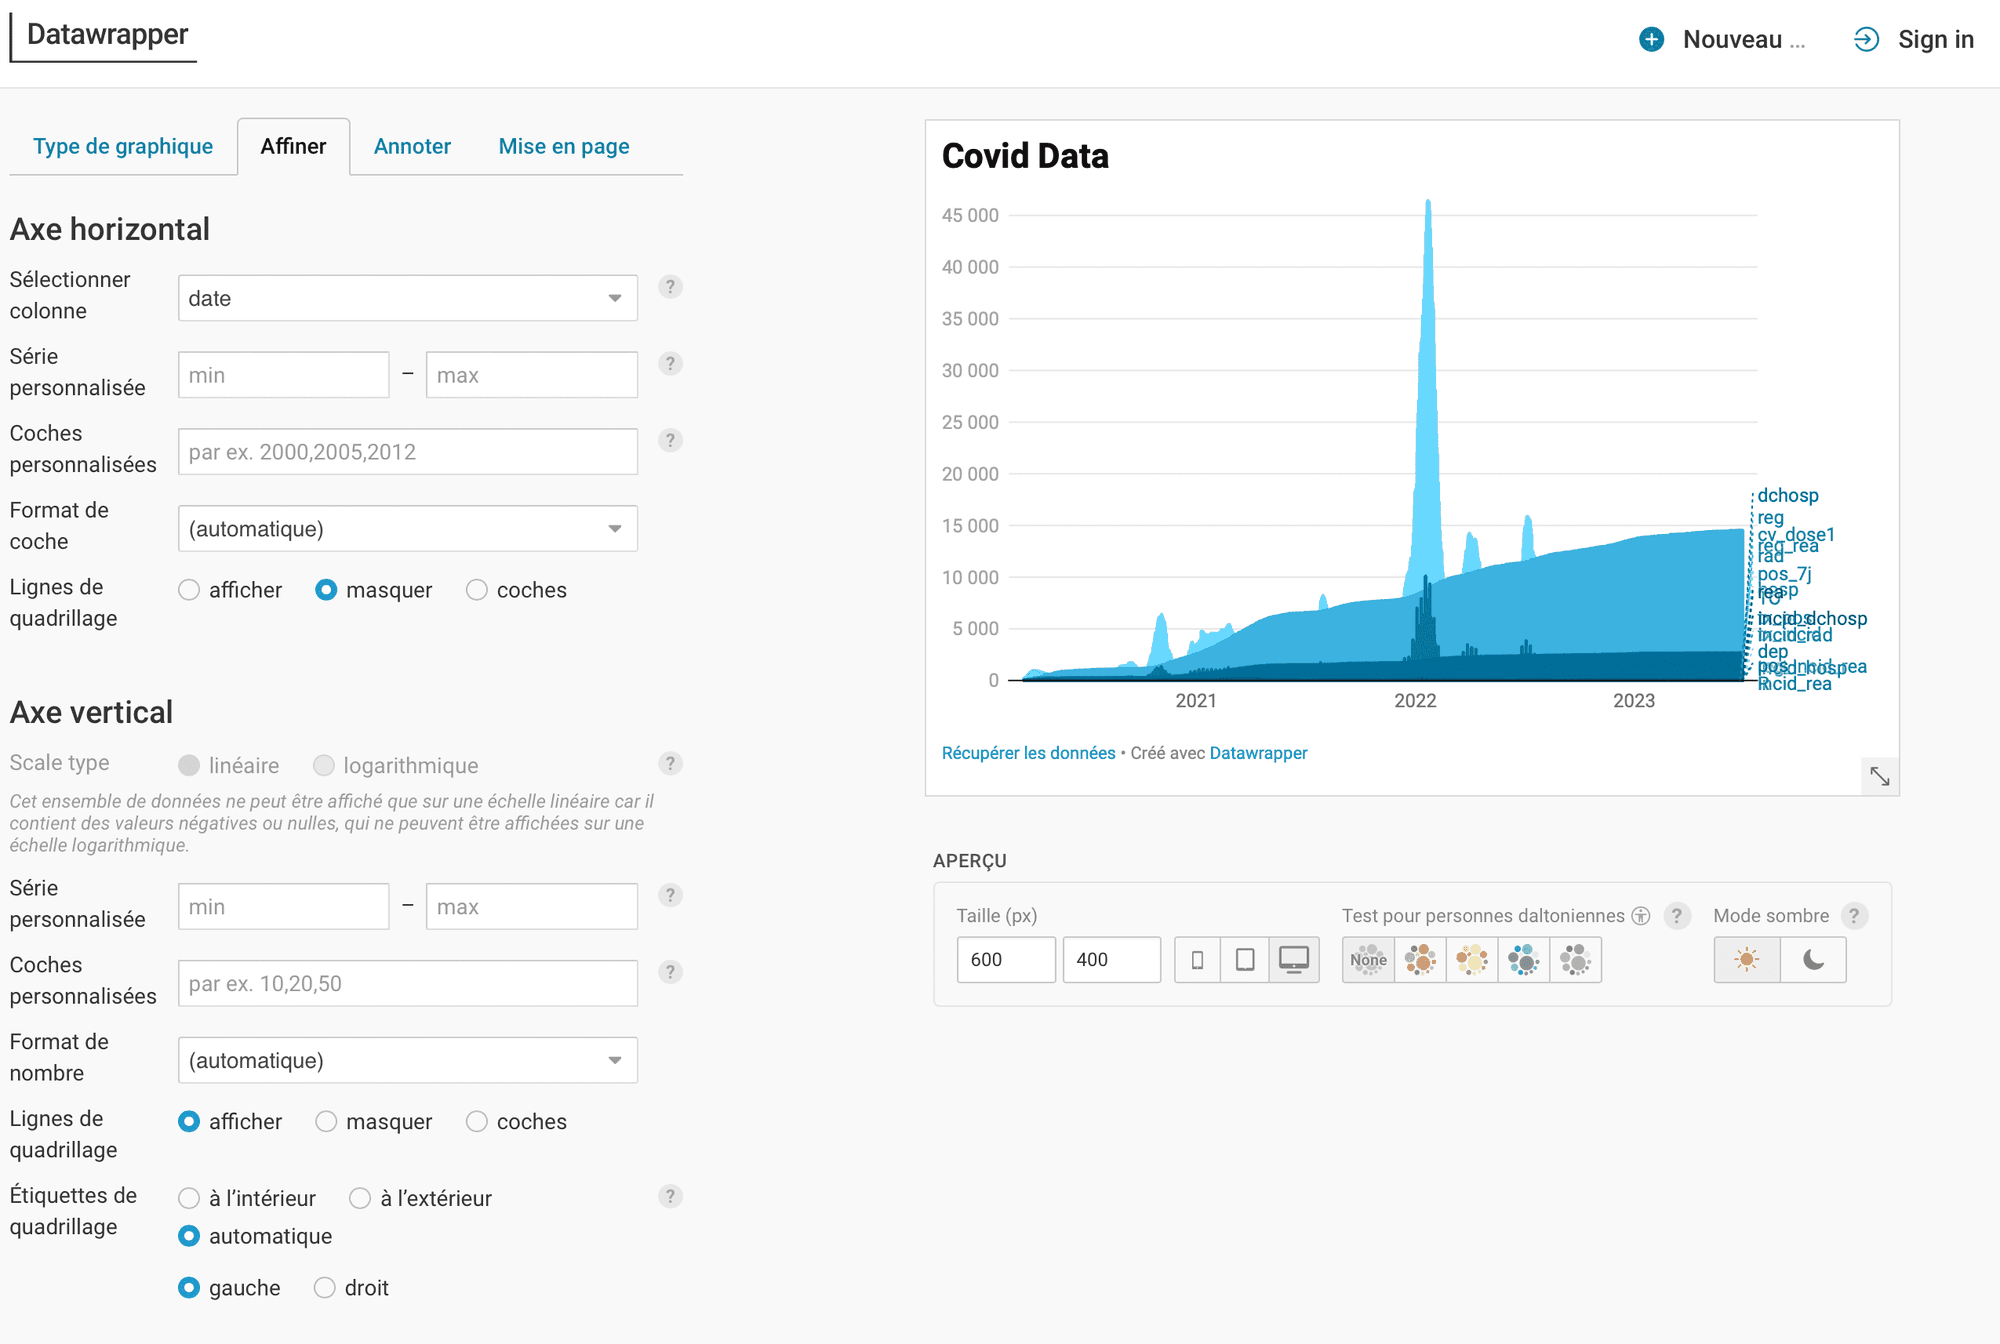
Task: Open the date column dropdown
Action: click(x=407, y=298)
